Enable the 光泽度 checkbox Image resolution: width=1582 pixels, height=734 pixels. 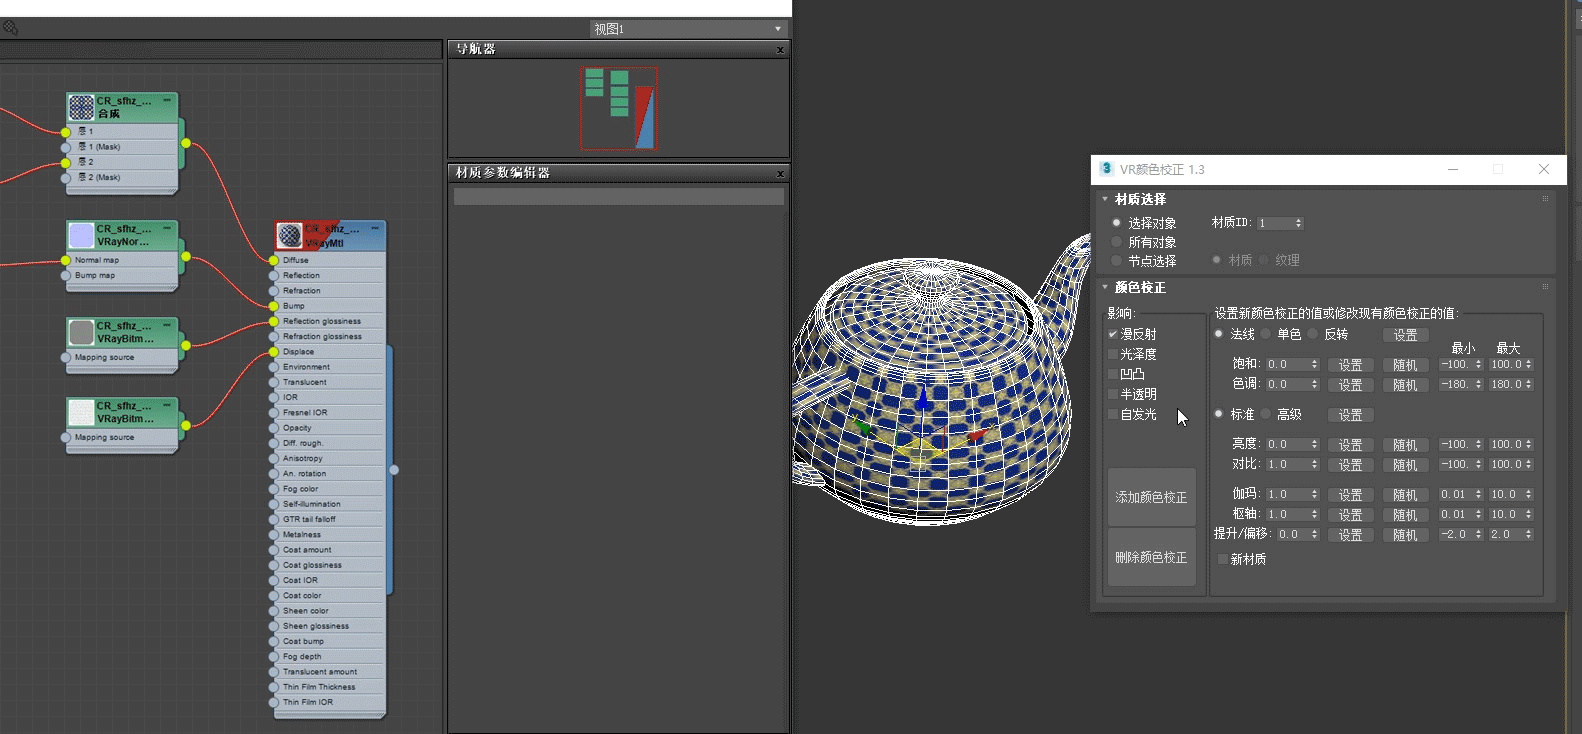[x=1113, y=354]
